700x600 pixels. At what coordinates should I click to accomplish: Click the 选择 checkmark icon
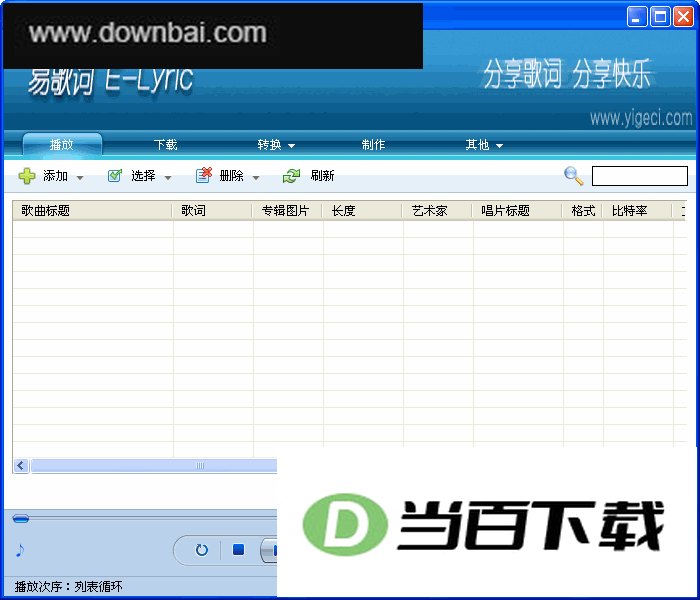[115, 176]
